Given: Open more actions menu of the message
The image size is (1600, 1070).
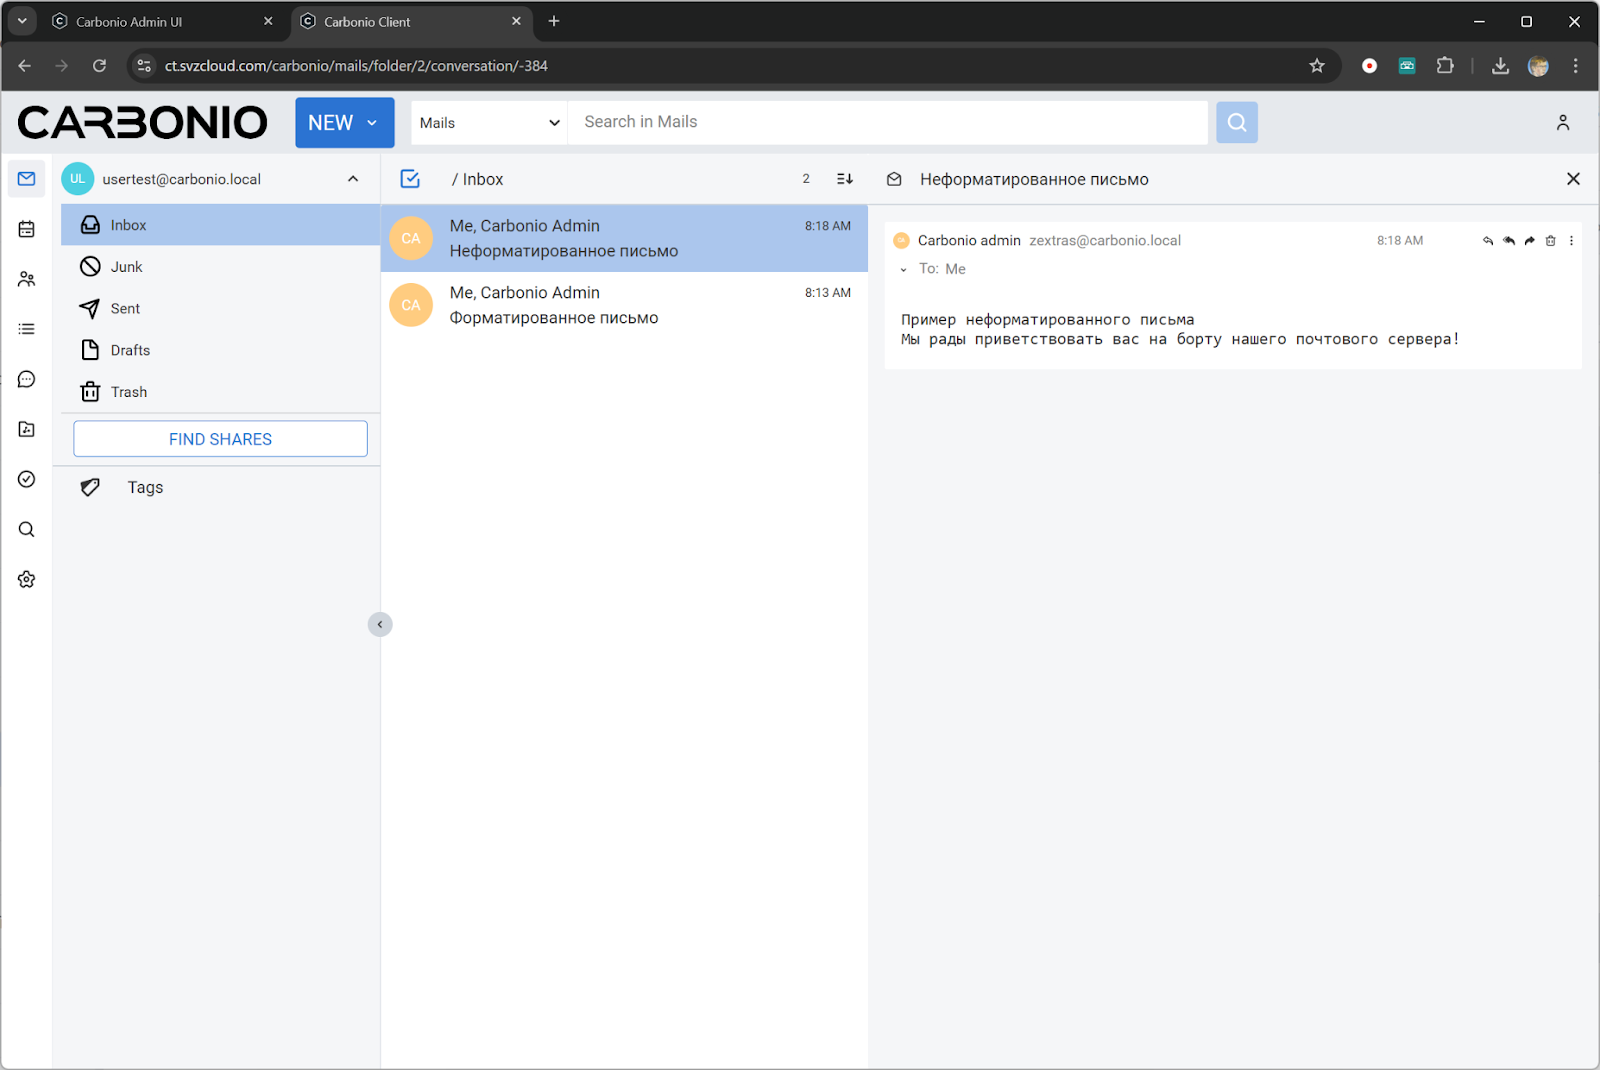Looking at the screenshot, I should pyautogui.click(x=1572, y=241).
